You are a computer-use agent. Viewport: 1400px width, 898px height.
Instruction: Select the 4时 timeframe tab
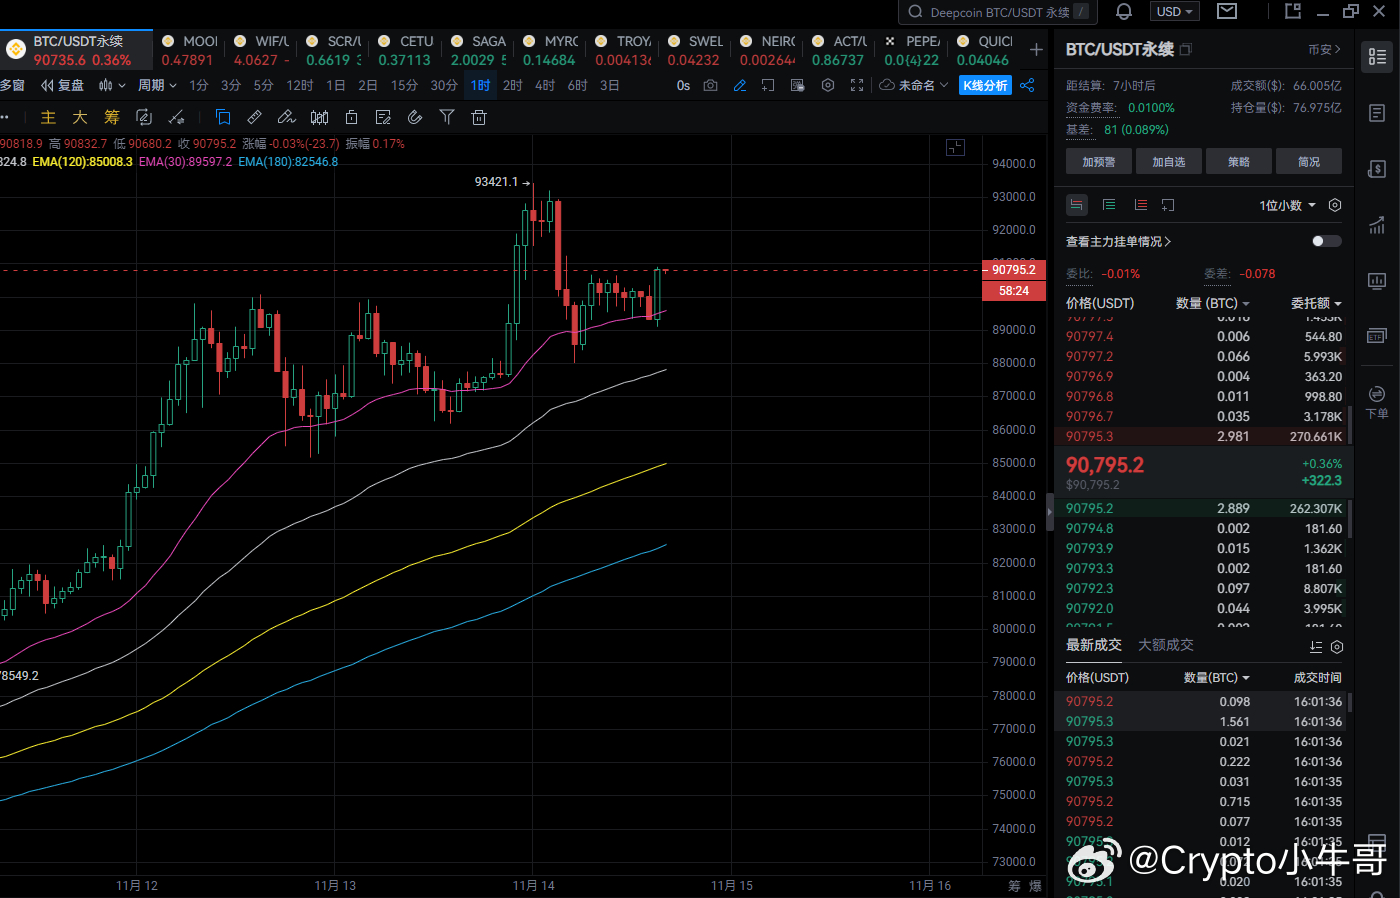[x=545, y=86]
